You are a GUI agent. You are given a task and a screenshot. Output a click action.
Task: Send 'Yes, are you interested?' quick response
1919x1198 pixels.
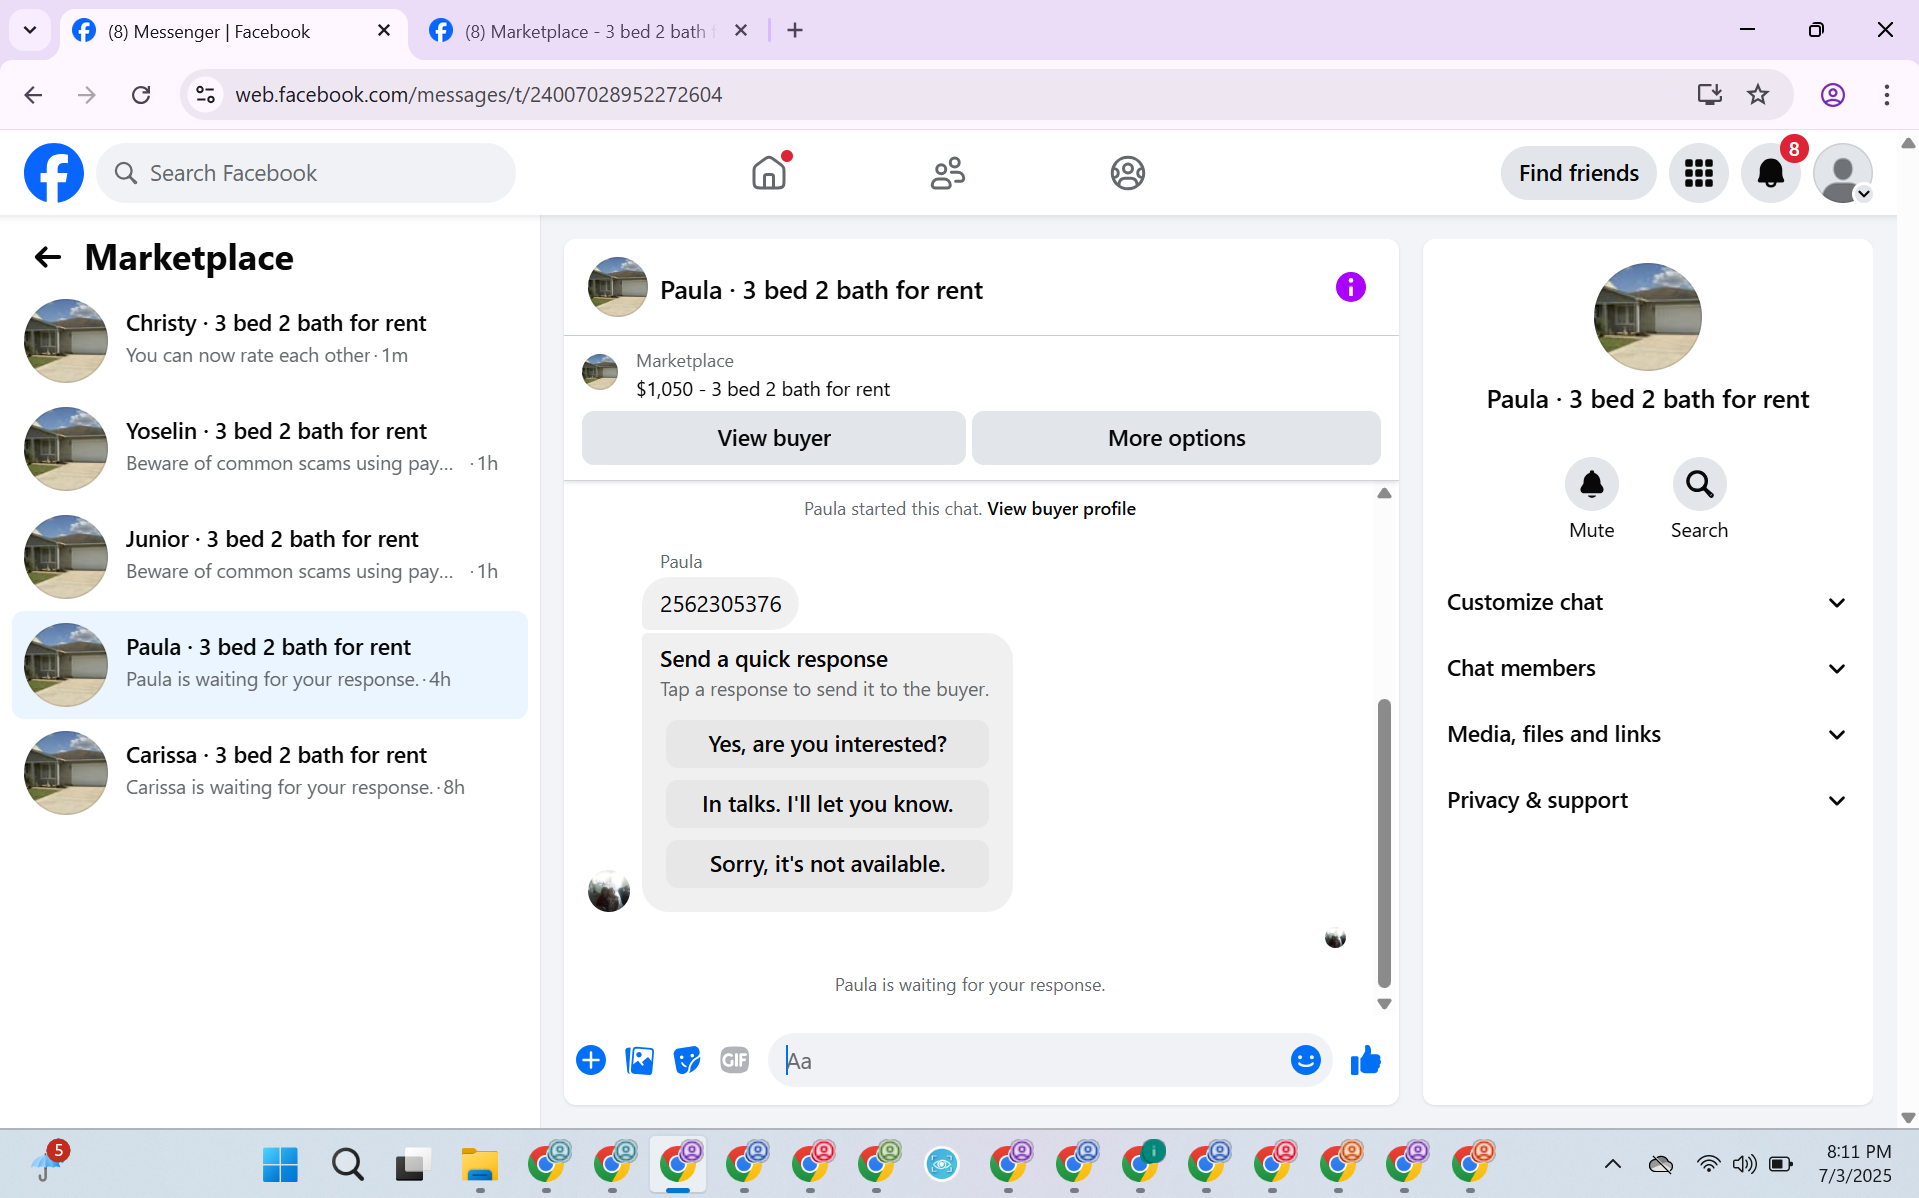pos(827,744)
